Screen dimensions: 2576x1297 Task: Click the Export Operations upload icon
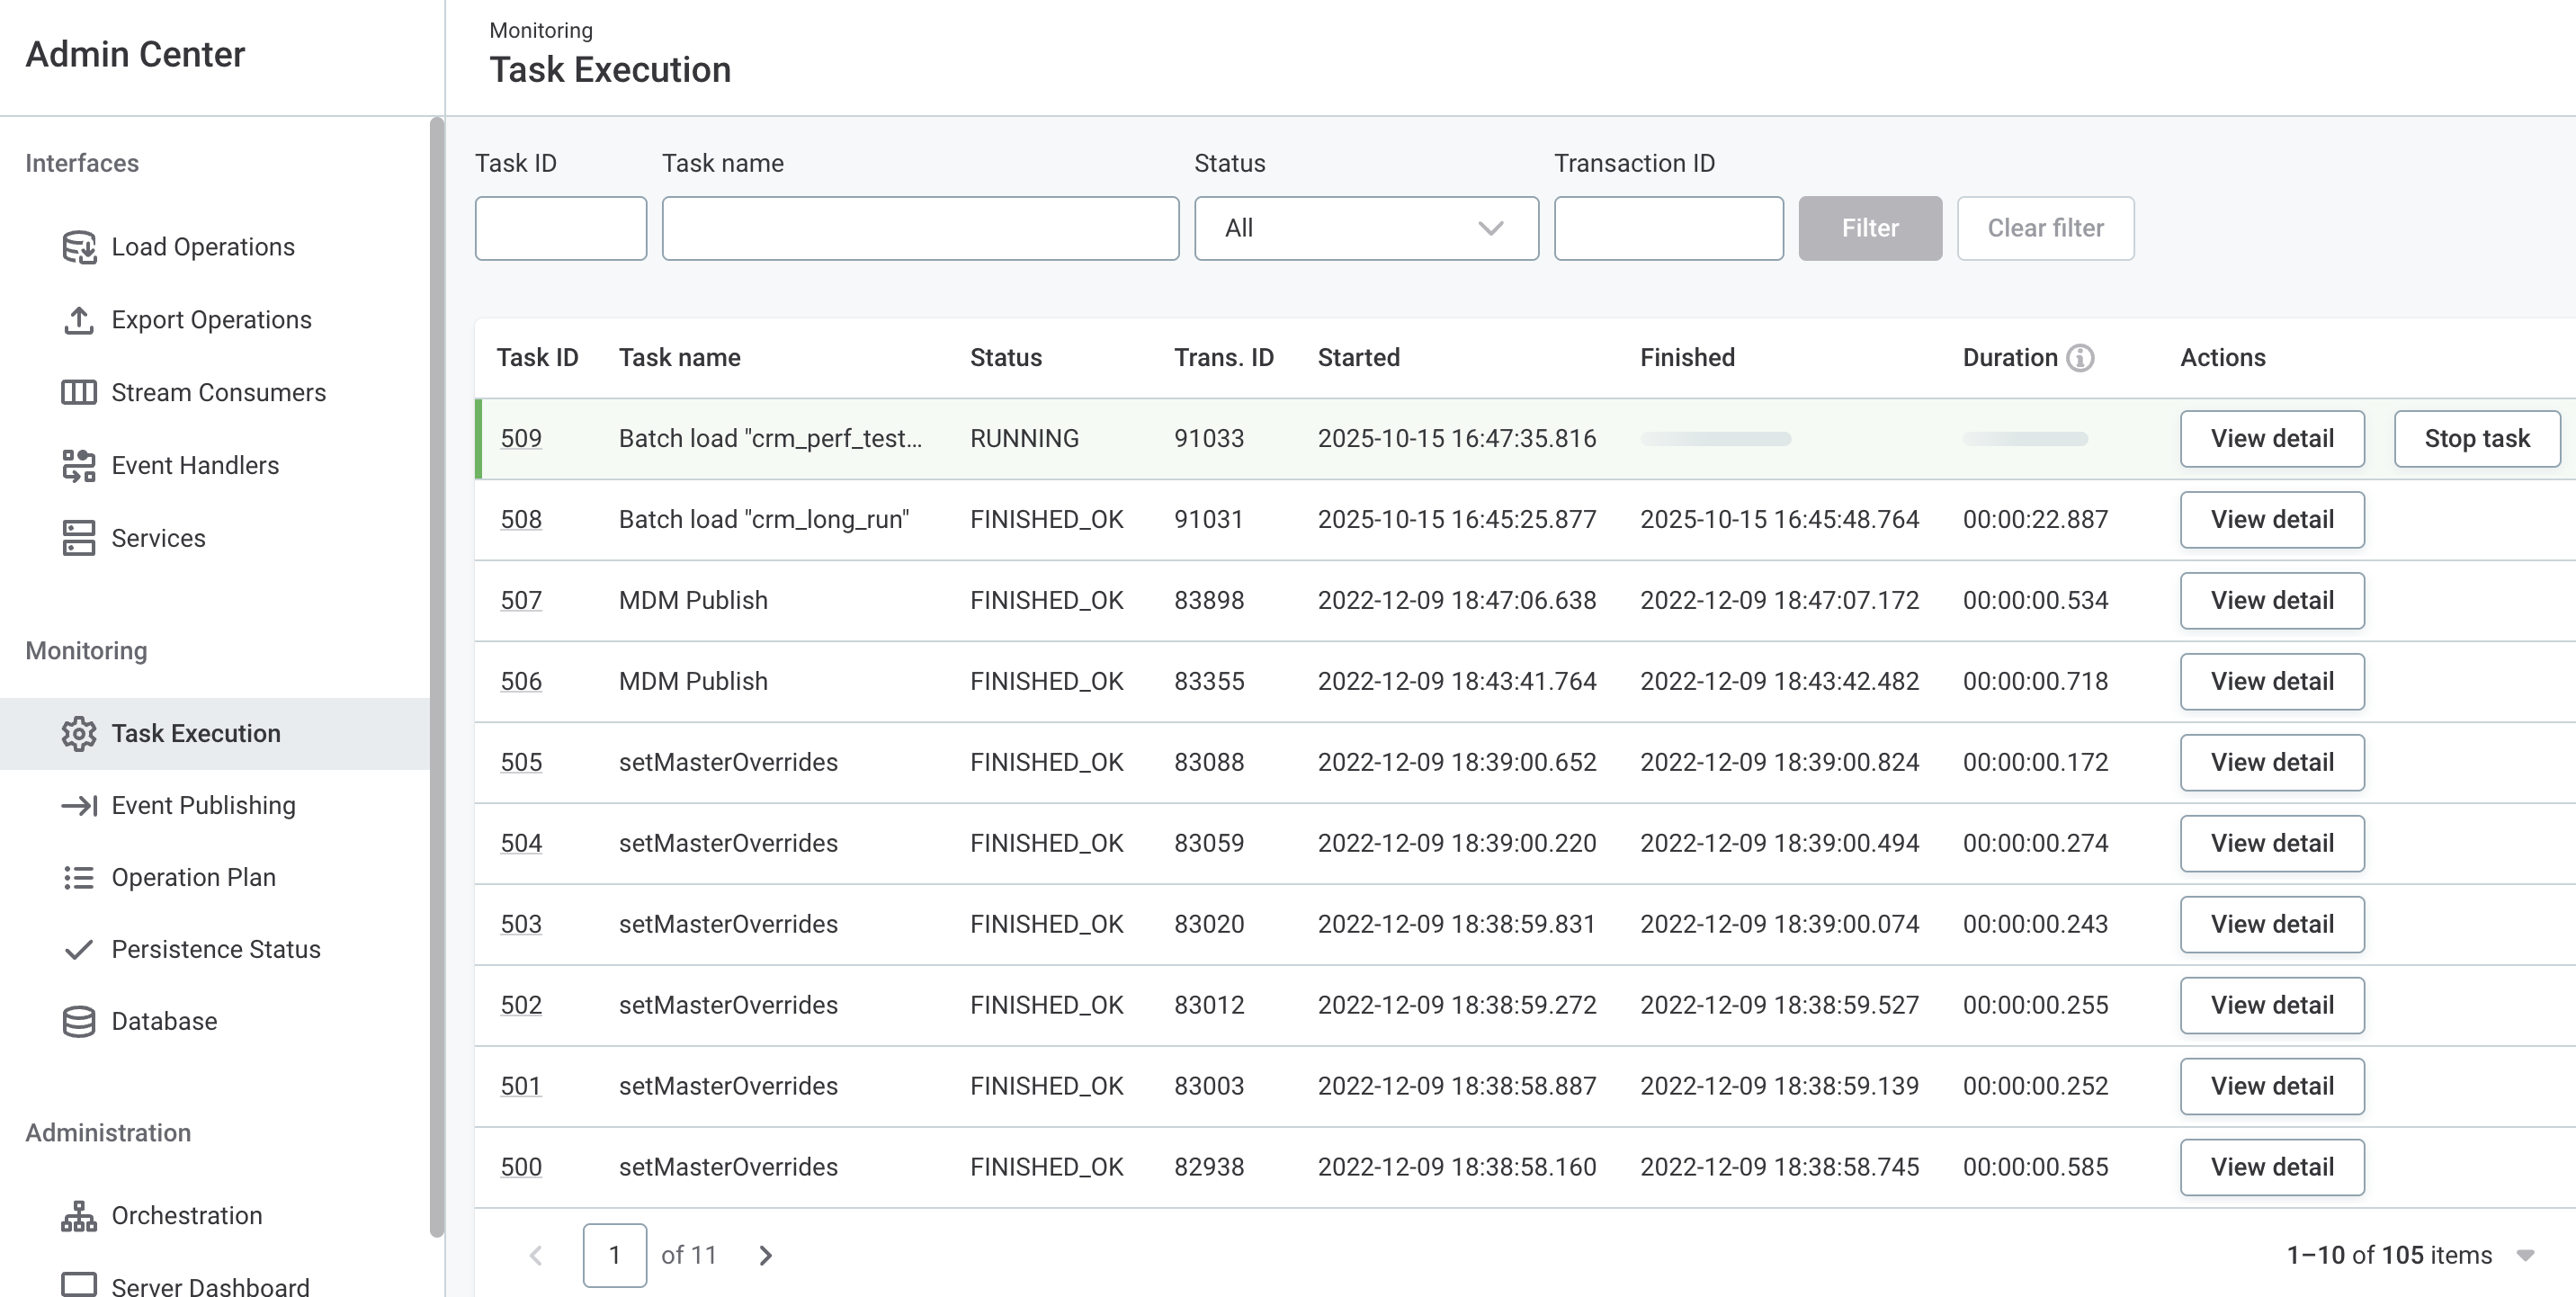79,320
